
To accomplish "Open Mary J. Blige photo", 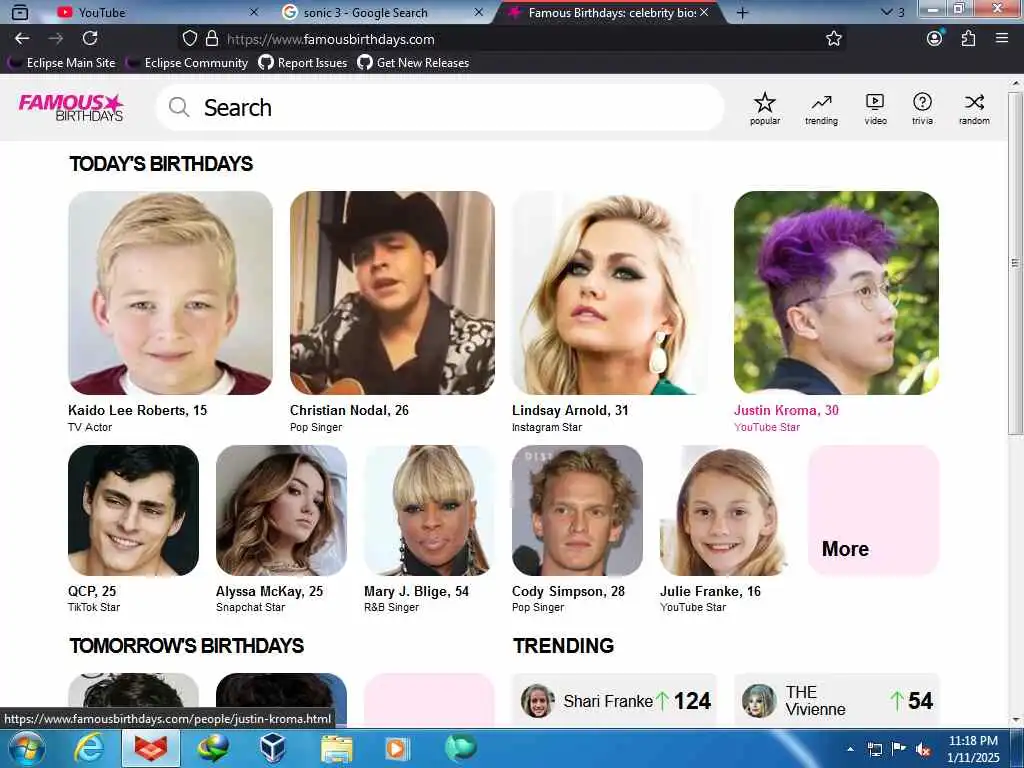I will [429, 510].
